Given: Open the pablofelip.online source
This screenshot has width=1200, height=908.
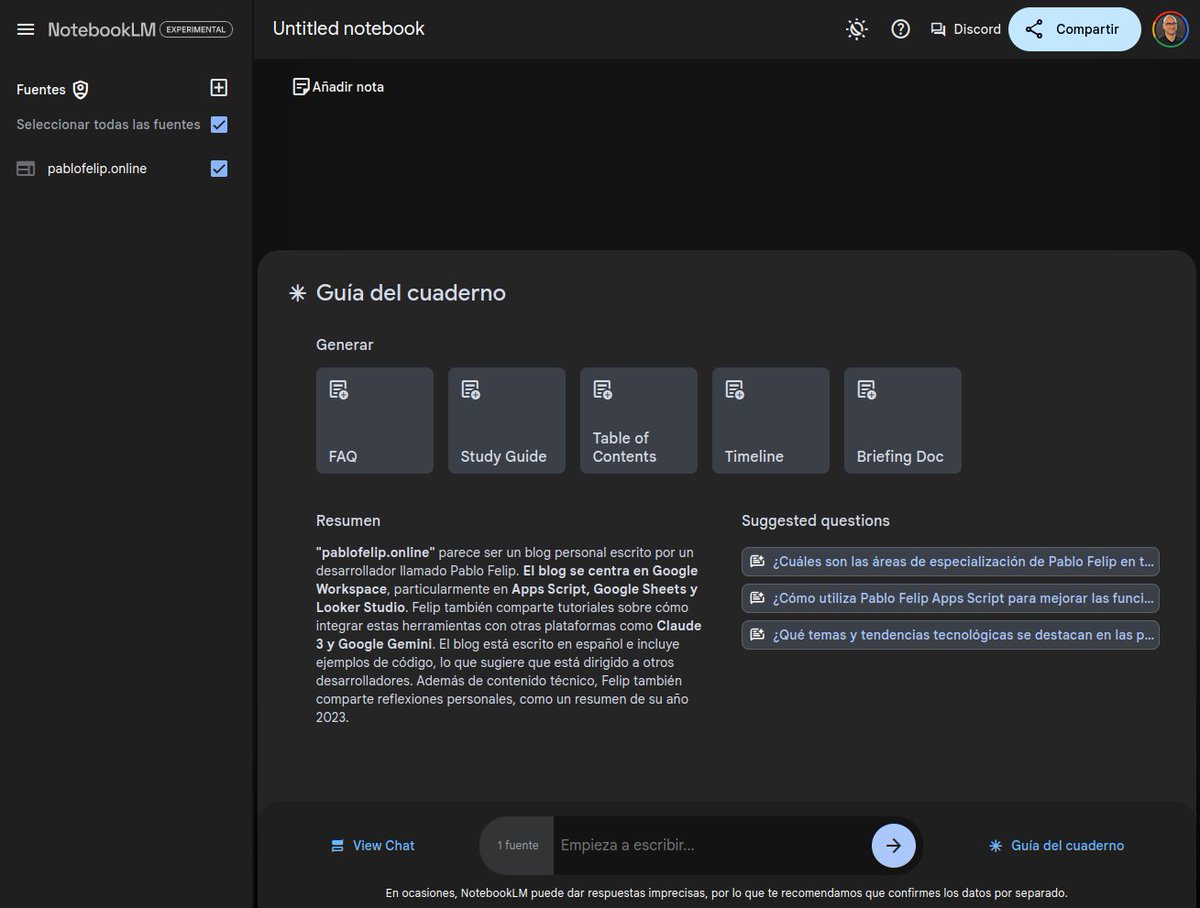Looking at the screenshot, I should 97,169.
